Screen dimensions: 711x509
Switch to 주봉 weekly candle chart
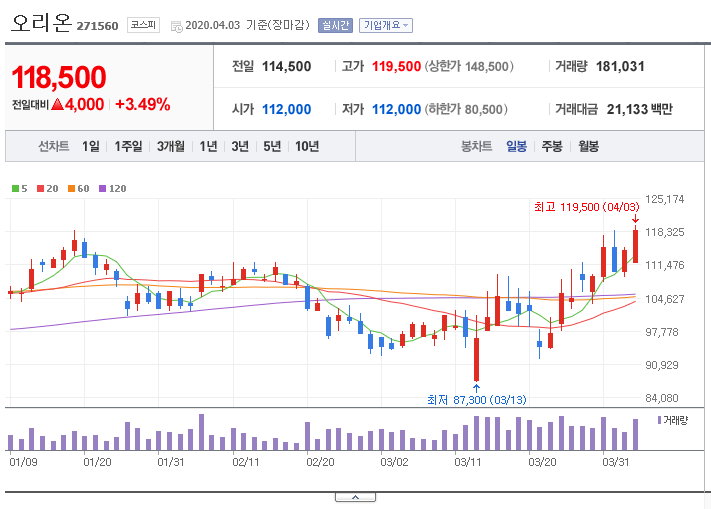click(x=552, y=146)
